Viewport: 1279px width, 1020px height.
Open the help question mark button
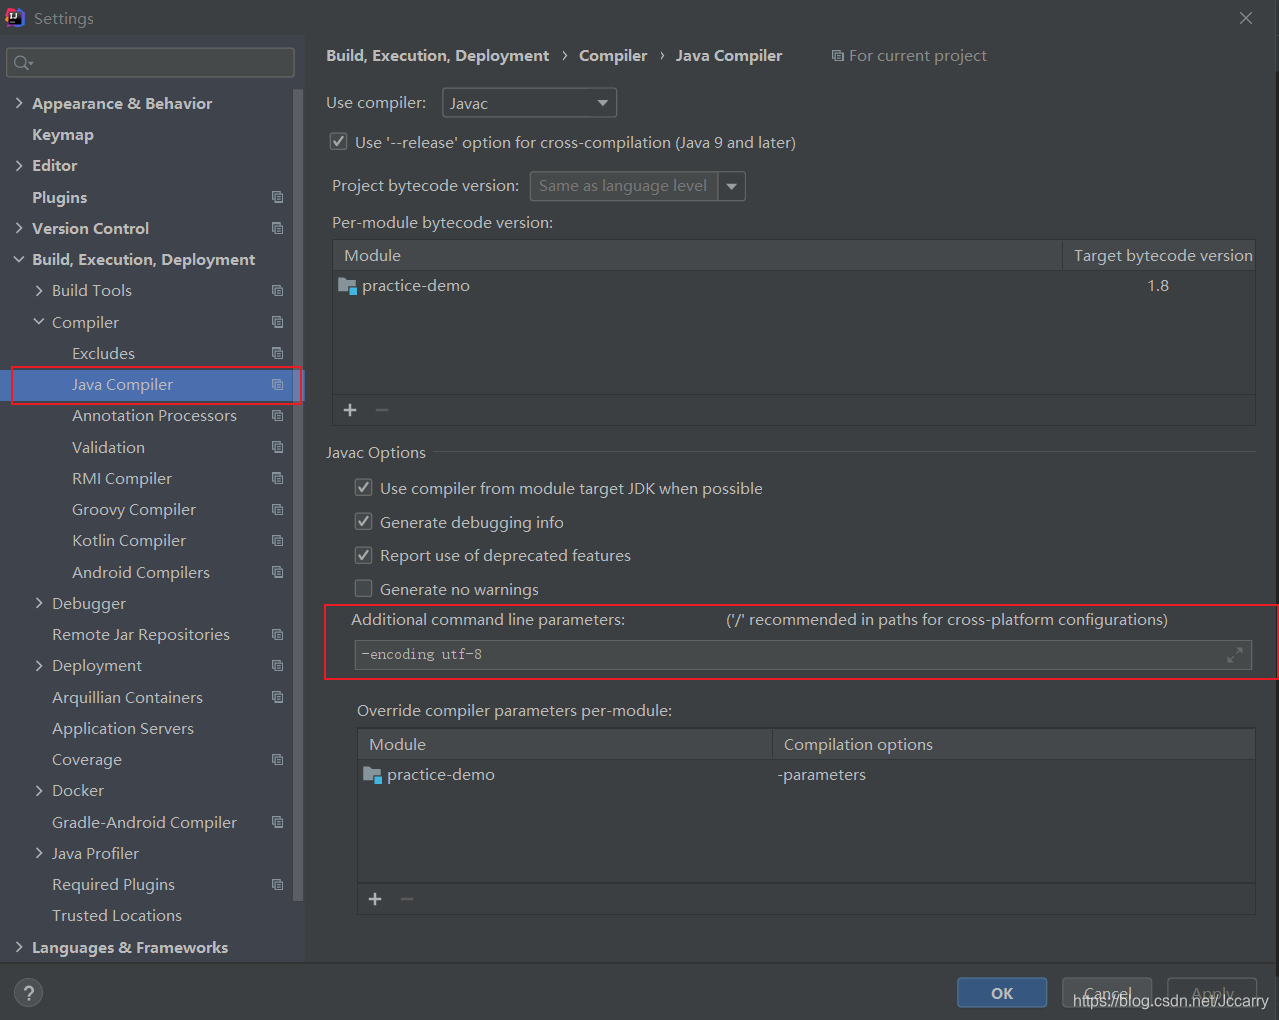tap(29, 993)
